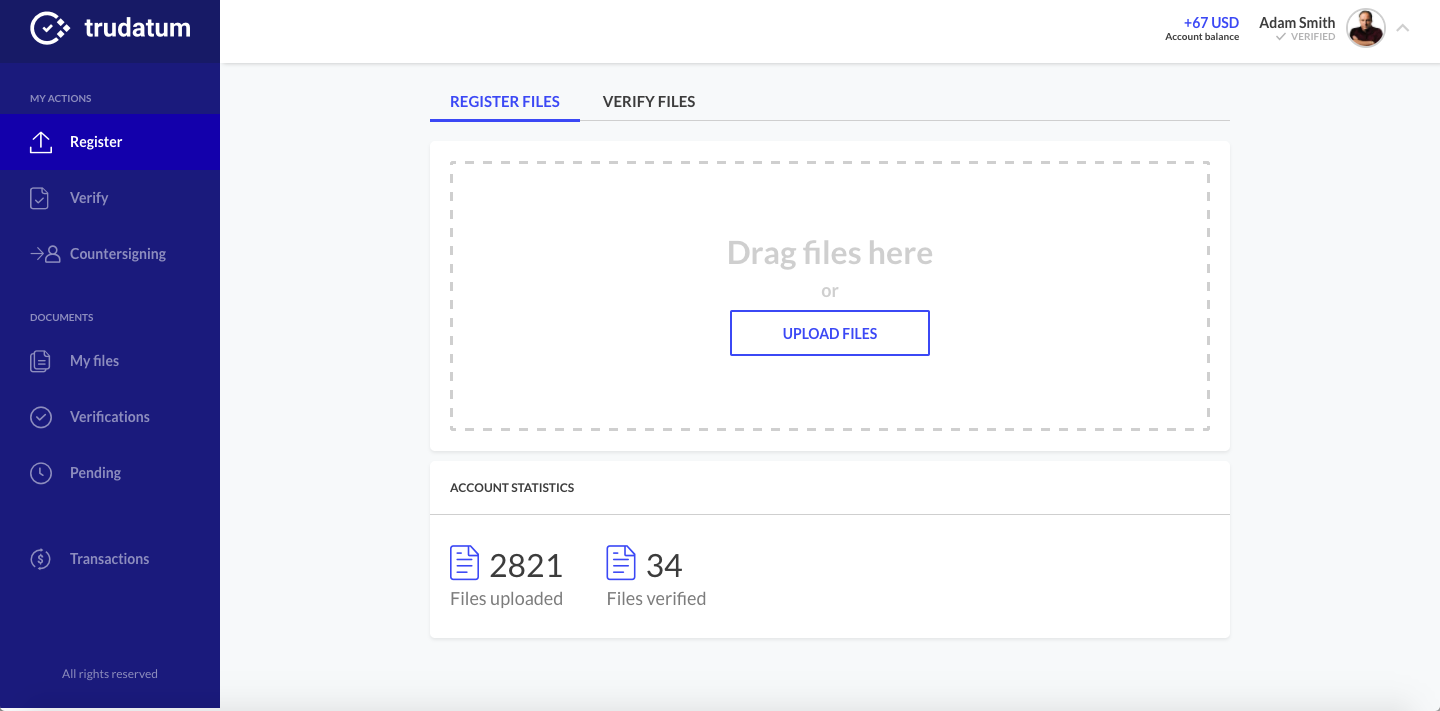
Task: Click the Files verified document icon
Action: (x=621, y=563)
